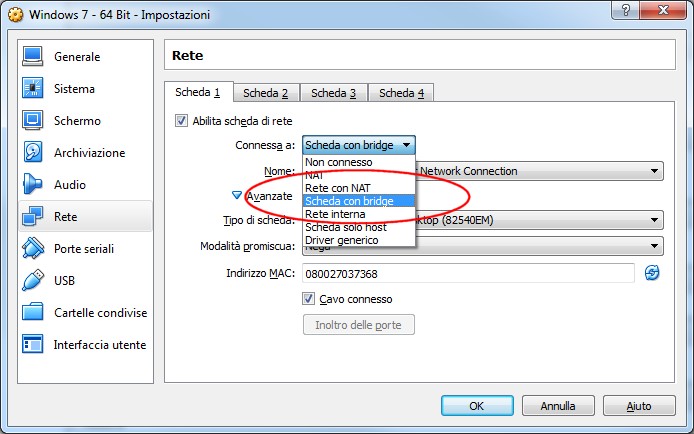694x434 pixels.
Task: Select the USB category label
Action: 65,280
